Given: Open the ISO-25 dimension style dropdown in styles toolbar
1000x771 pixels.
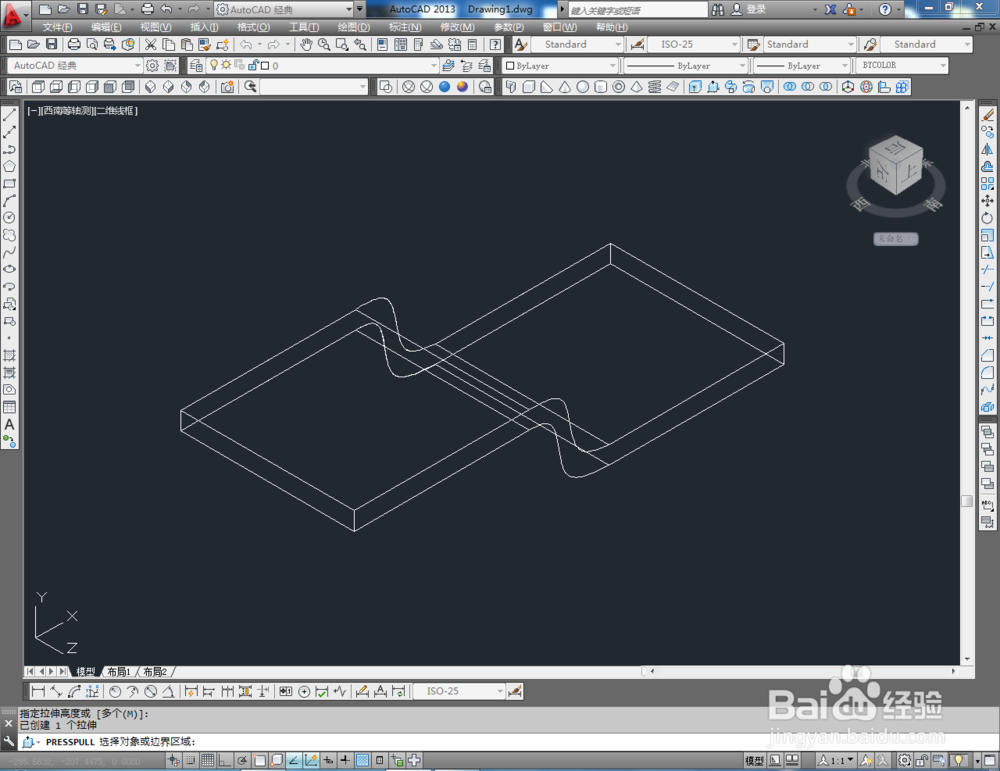Looking at the screenshot, I should tap(694, 44).
